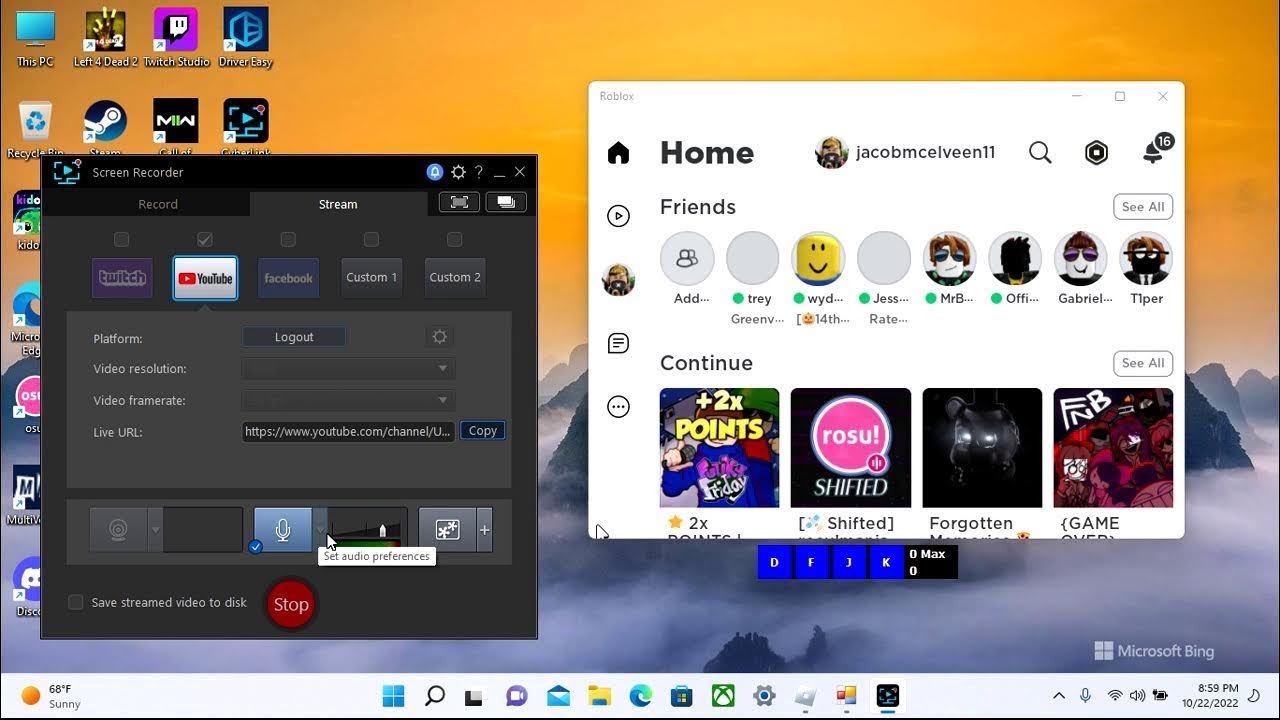Uncheck the YouTube platform checkbox
Screen dimensions: 1280x720
pos(205,239)
